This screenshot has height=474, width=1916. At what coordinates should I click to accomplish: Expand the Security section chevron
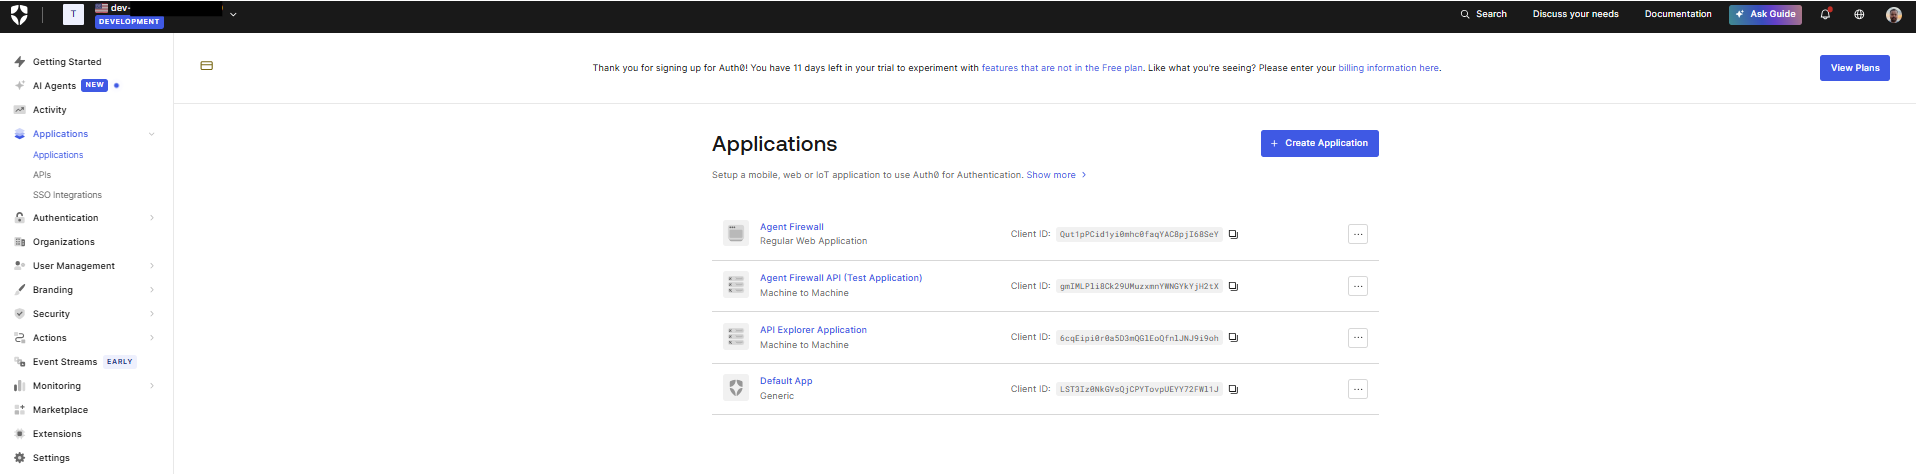point(152,314)
